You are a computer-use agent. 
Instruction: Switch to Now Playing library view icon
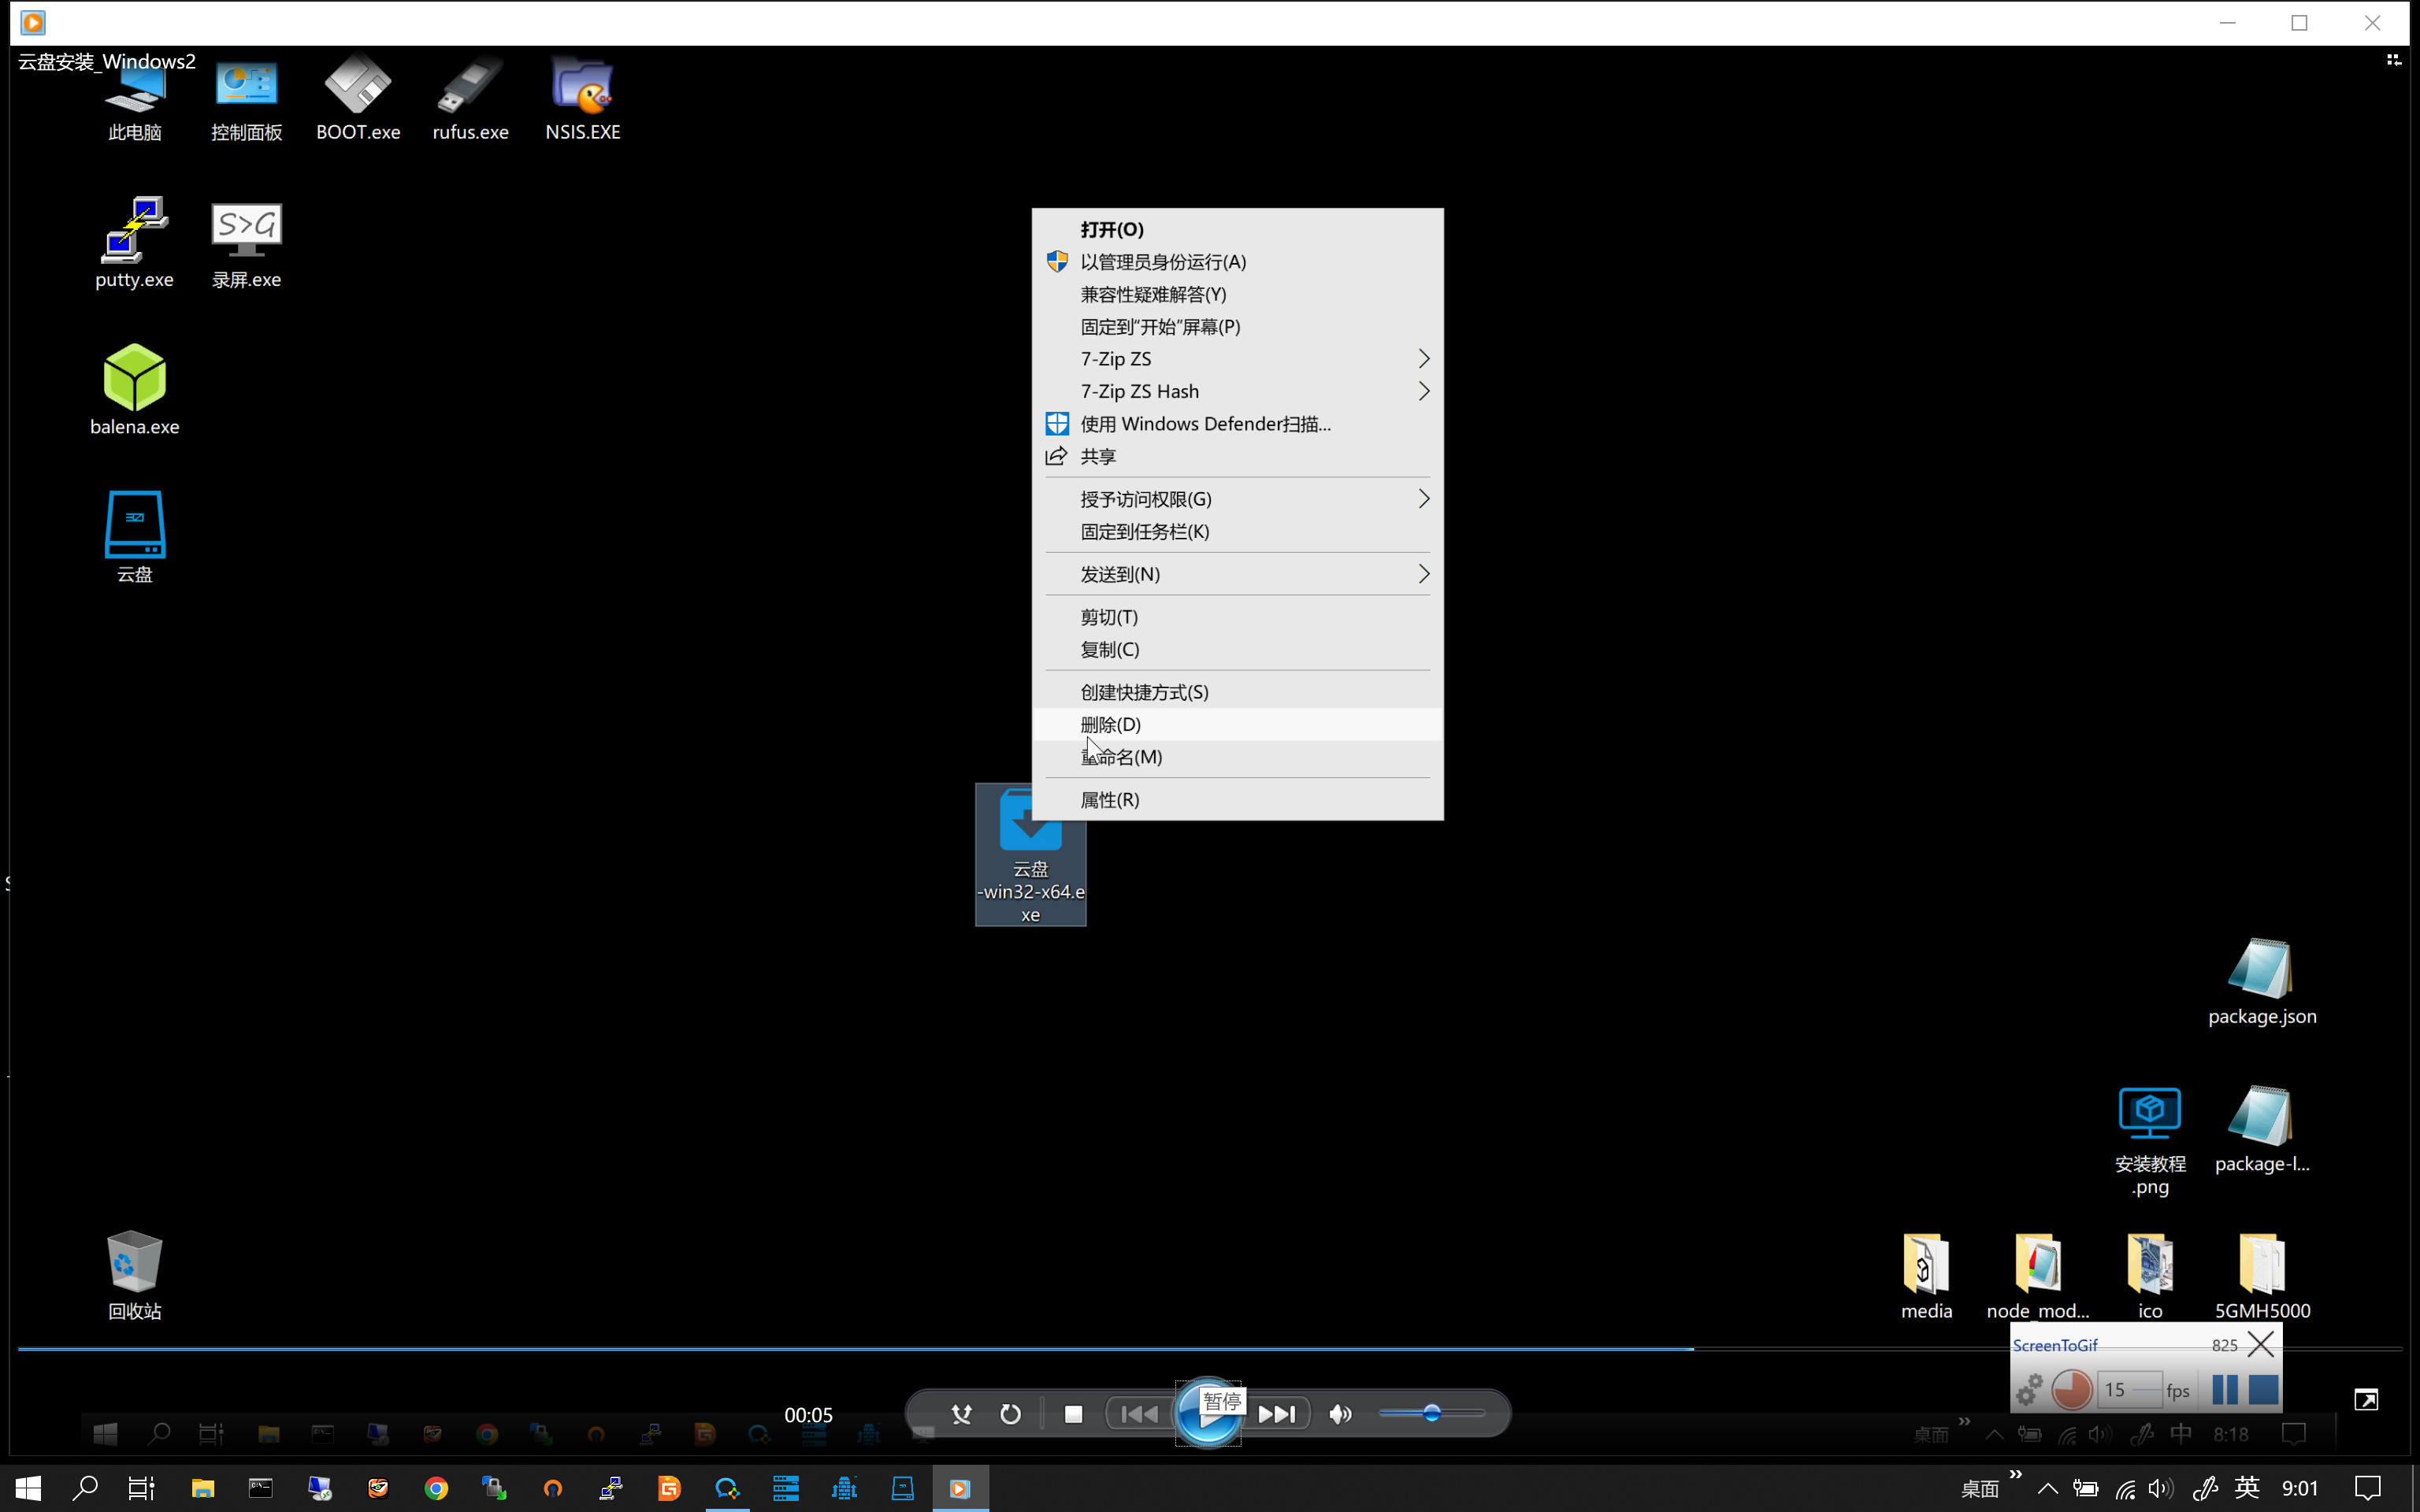[2394, 61]
